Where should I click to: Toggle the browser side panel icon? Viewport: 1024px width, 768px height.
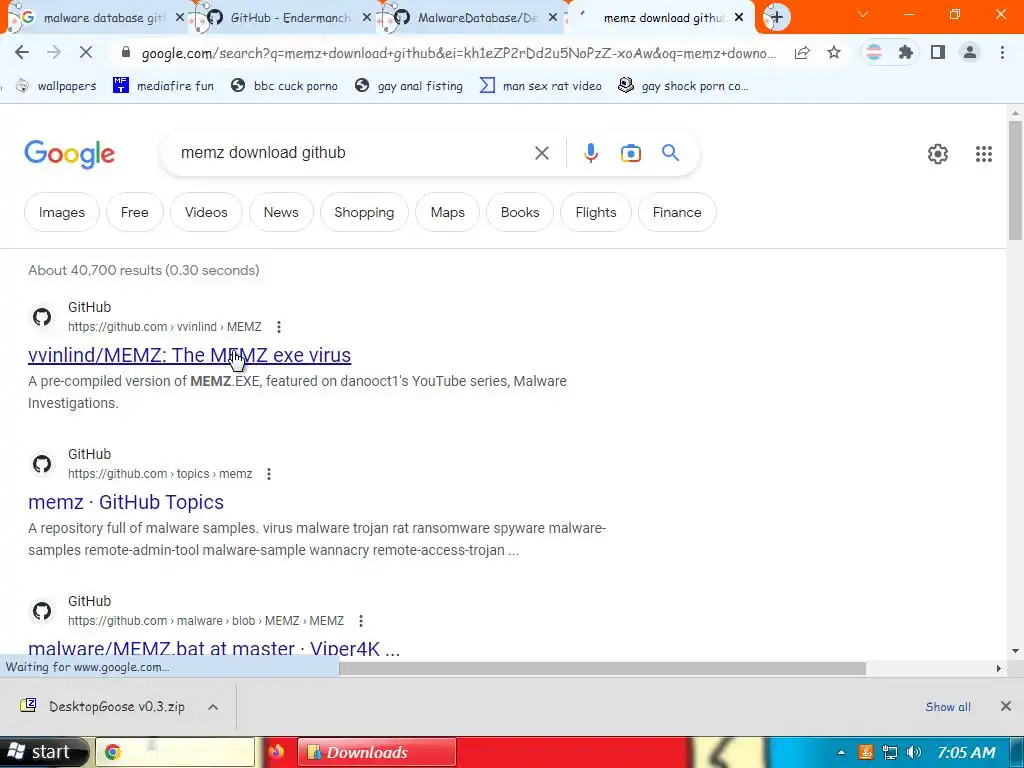[938, 53]
